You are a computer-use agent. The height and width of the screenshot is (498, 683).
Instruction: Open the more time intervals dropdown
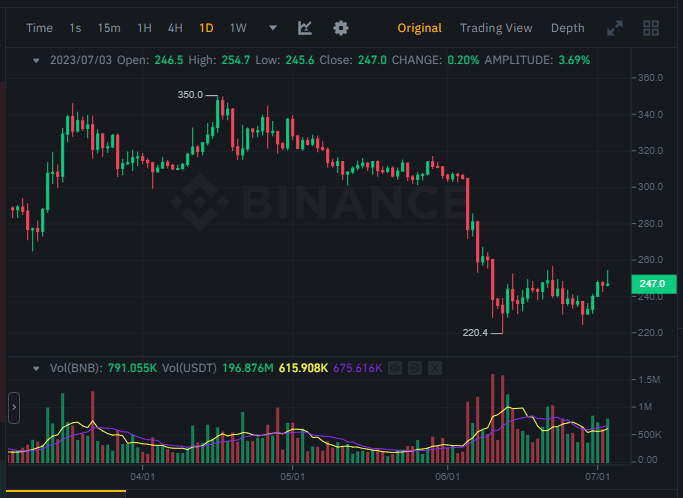point(273,28)
